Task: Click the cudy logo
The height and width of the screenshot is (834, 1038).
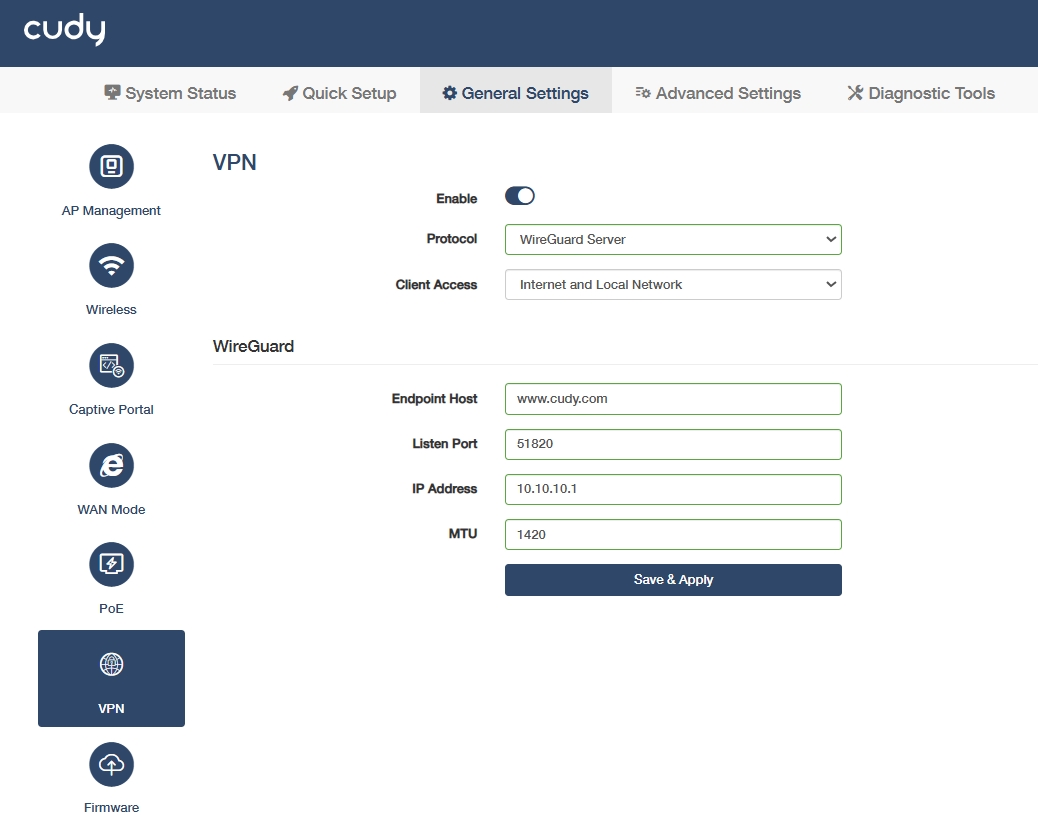Action: [x=64, y=30]
